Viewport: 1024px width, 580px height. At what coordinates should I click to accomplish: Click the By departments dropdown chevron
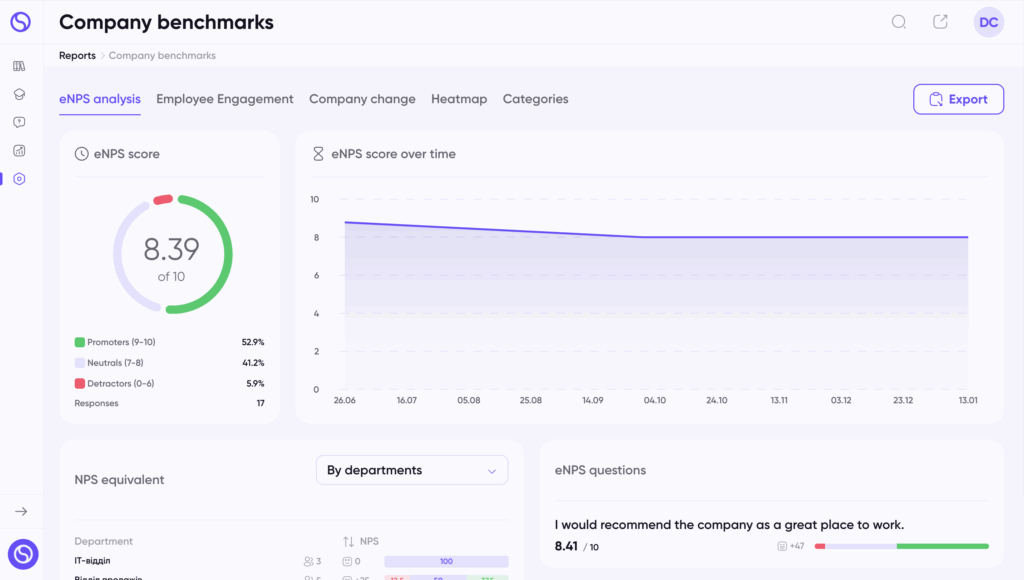click(x=492, y=471)
